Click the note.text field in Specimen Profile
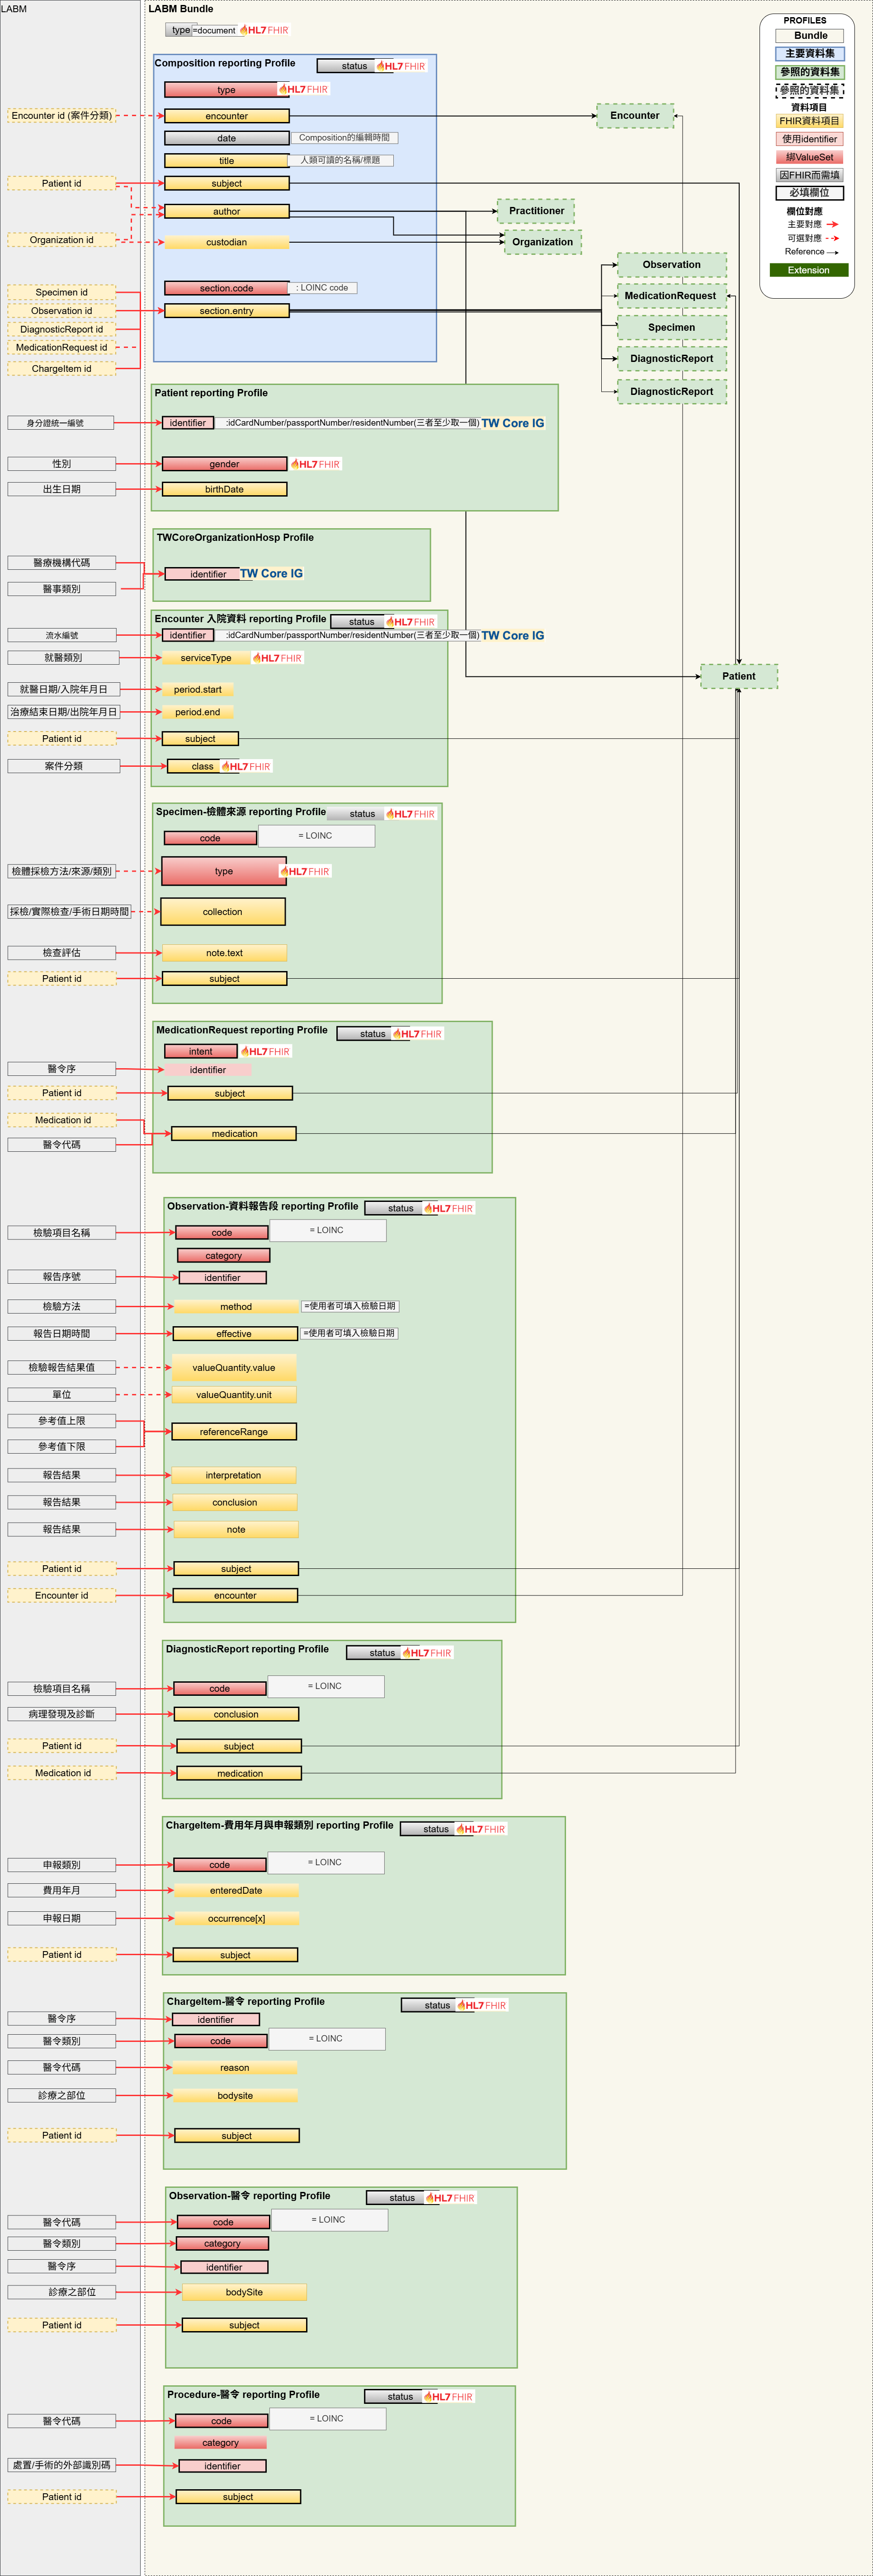Image resolution: width=873 pixels, height=2576 pixels. pyautogui.click(x=225, y=953)
